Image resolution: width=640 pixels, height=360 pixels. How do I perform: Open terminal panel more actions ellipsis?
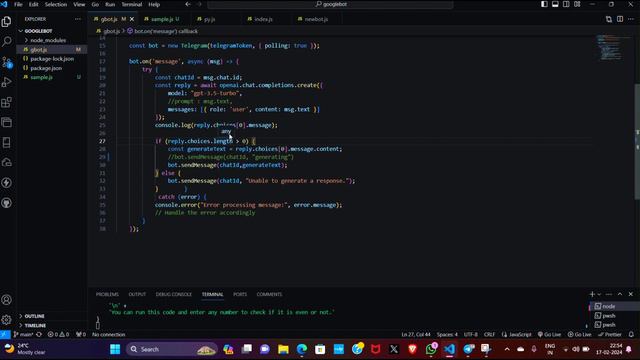(609, 294)
